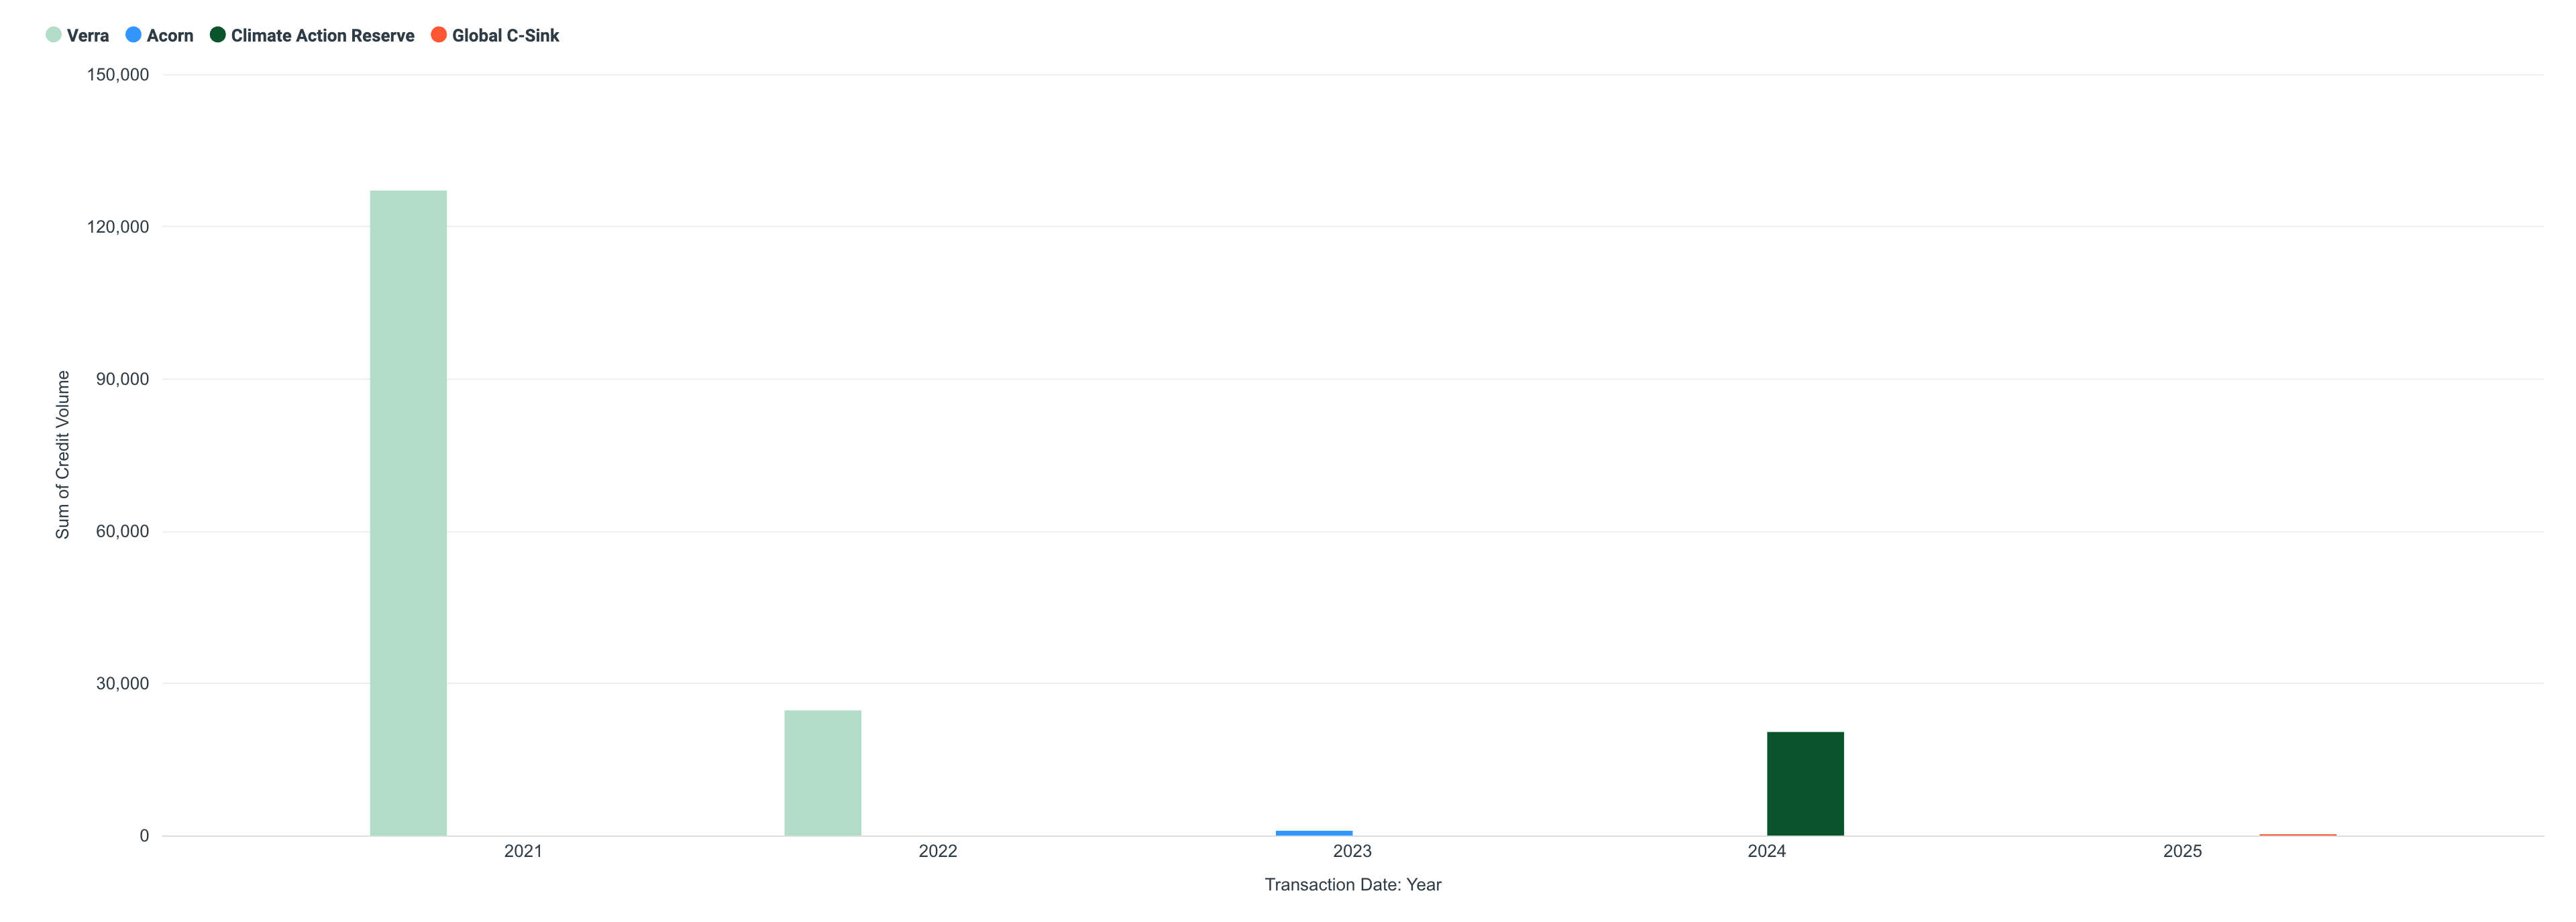
Task: Select the dark green 2024 bar
Action: click(x=1805, y=783)
